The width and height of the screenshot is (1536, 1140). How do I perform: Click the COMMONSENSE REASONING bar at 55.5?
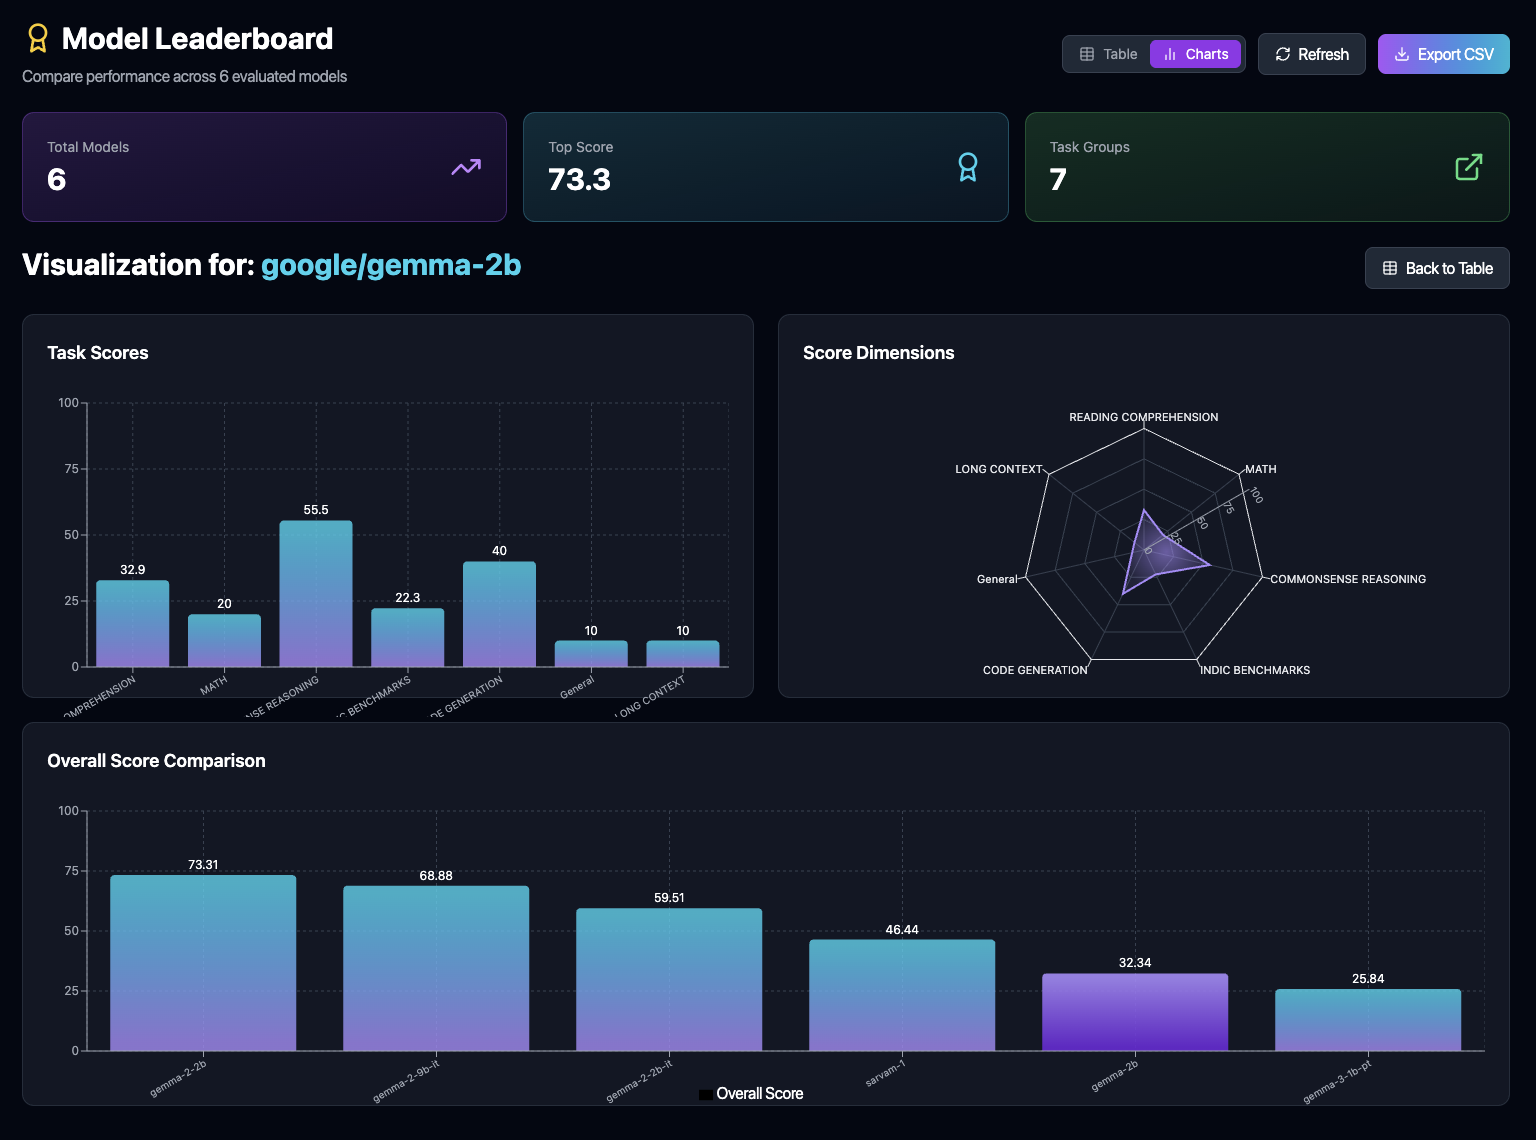pos(316,593)
